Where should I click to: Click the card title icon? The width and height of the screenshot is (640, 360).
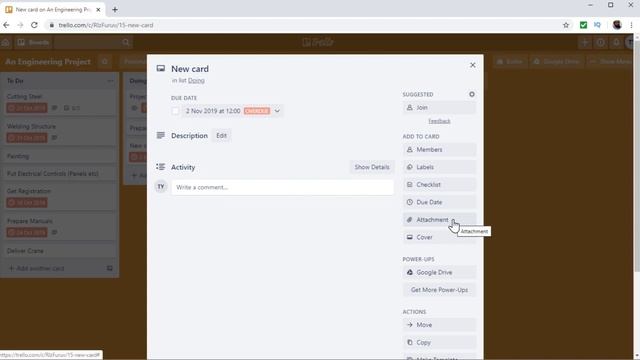tap(161, 69)
